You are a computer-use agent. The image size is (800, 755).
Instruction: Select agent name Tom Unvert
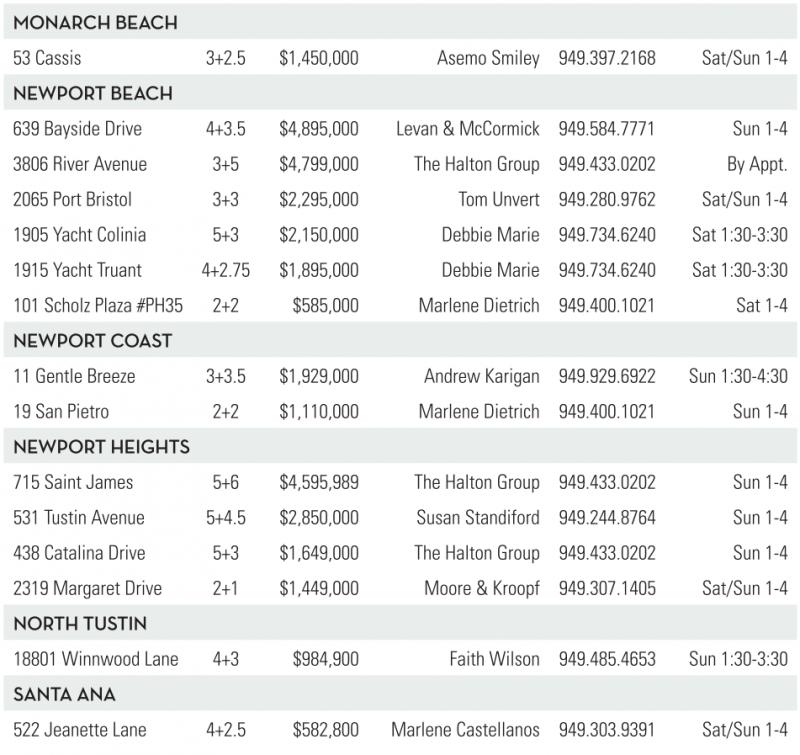coord(498,200)
